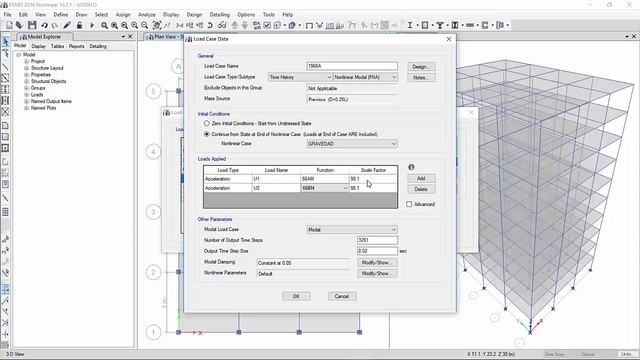Click the zoom-out magnifier before the pan icon
Screen dimensions: 640x360
pos(144,25)
